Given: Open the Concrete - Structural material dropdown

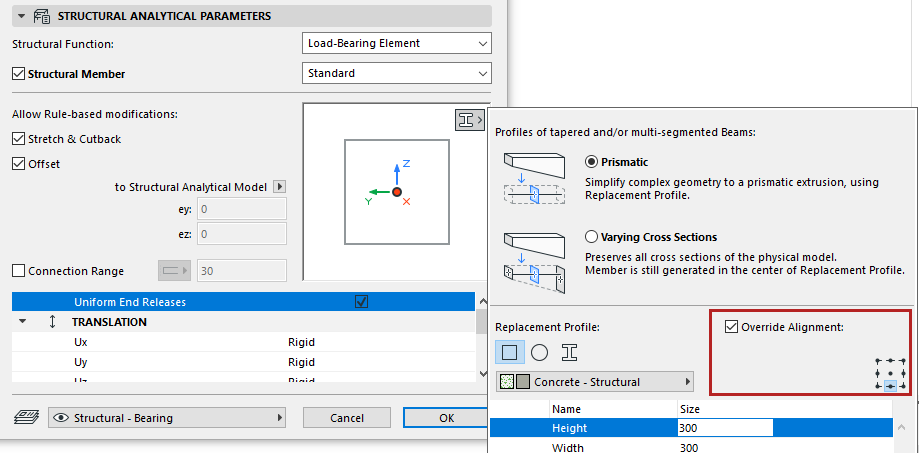Looking at the screenshot, I should [x=595, y=382].
